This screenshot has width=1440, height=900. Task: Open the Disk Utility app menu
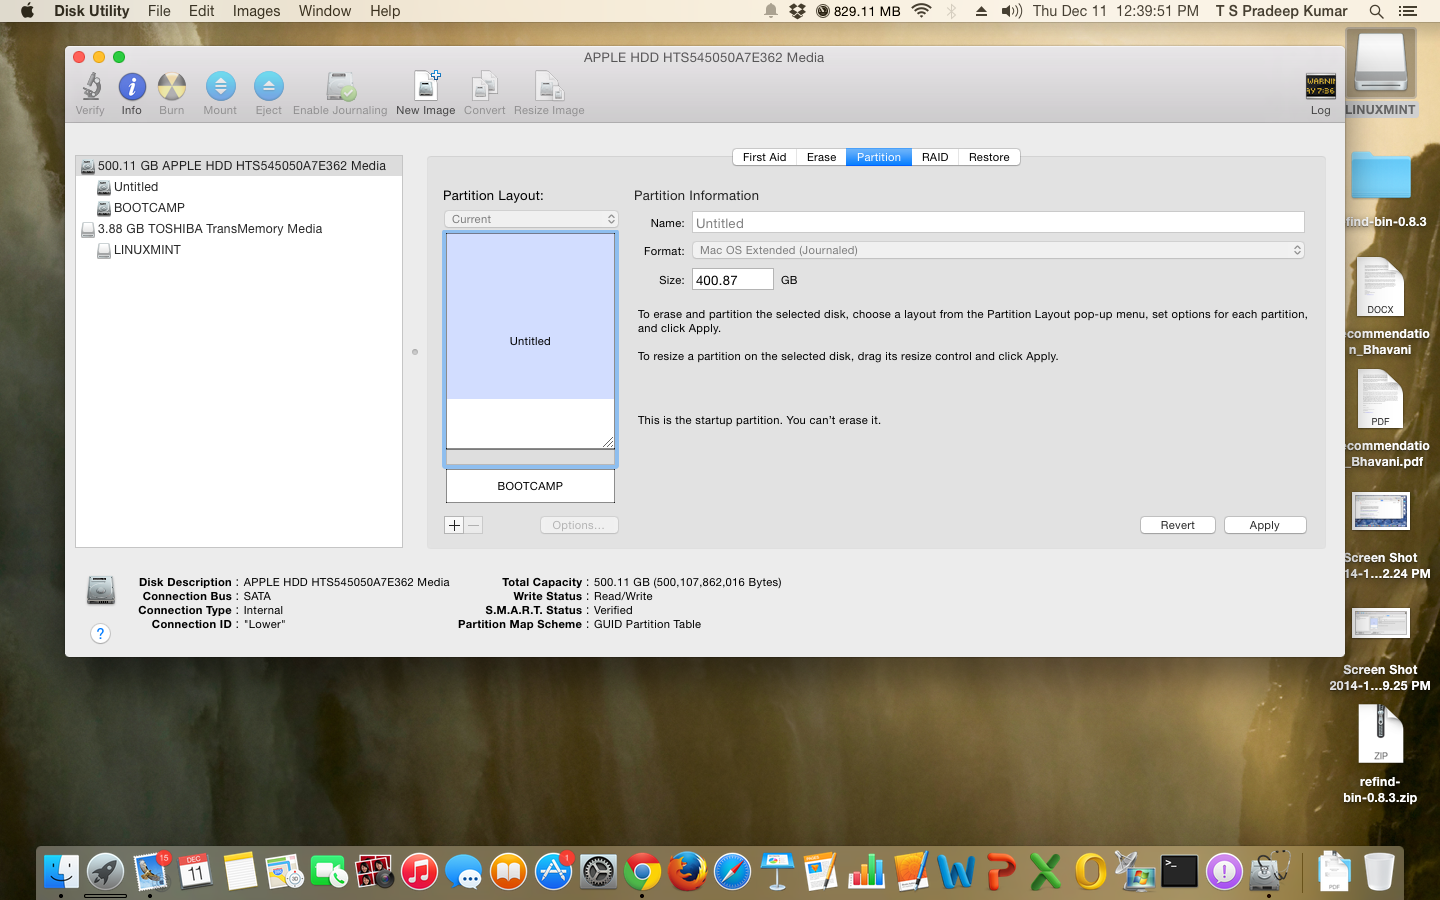92,11
